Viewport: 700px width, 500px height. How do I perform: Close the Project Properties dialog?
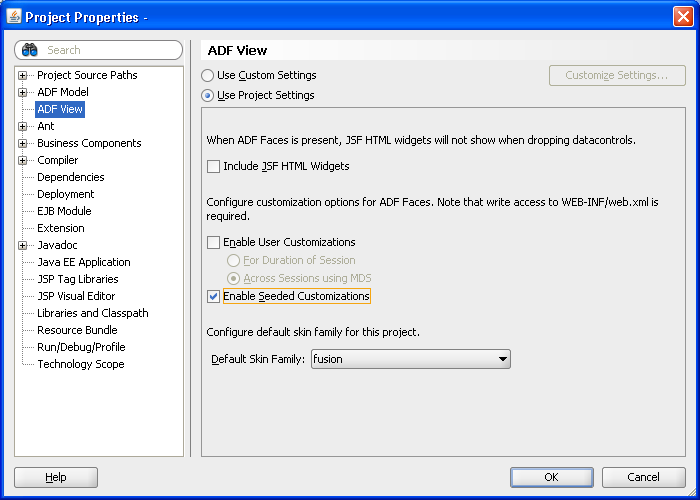[683, 17]
